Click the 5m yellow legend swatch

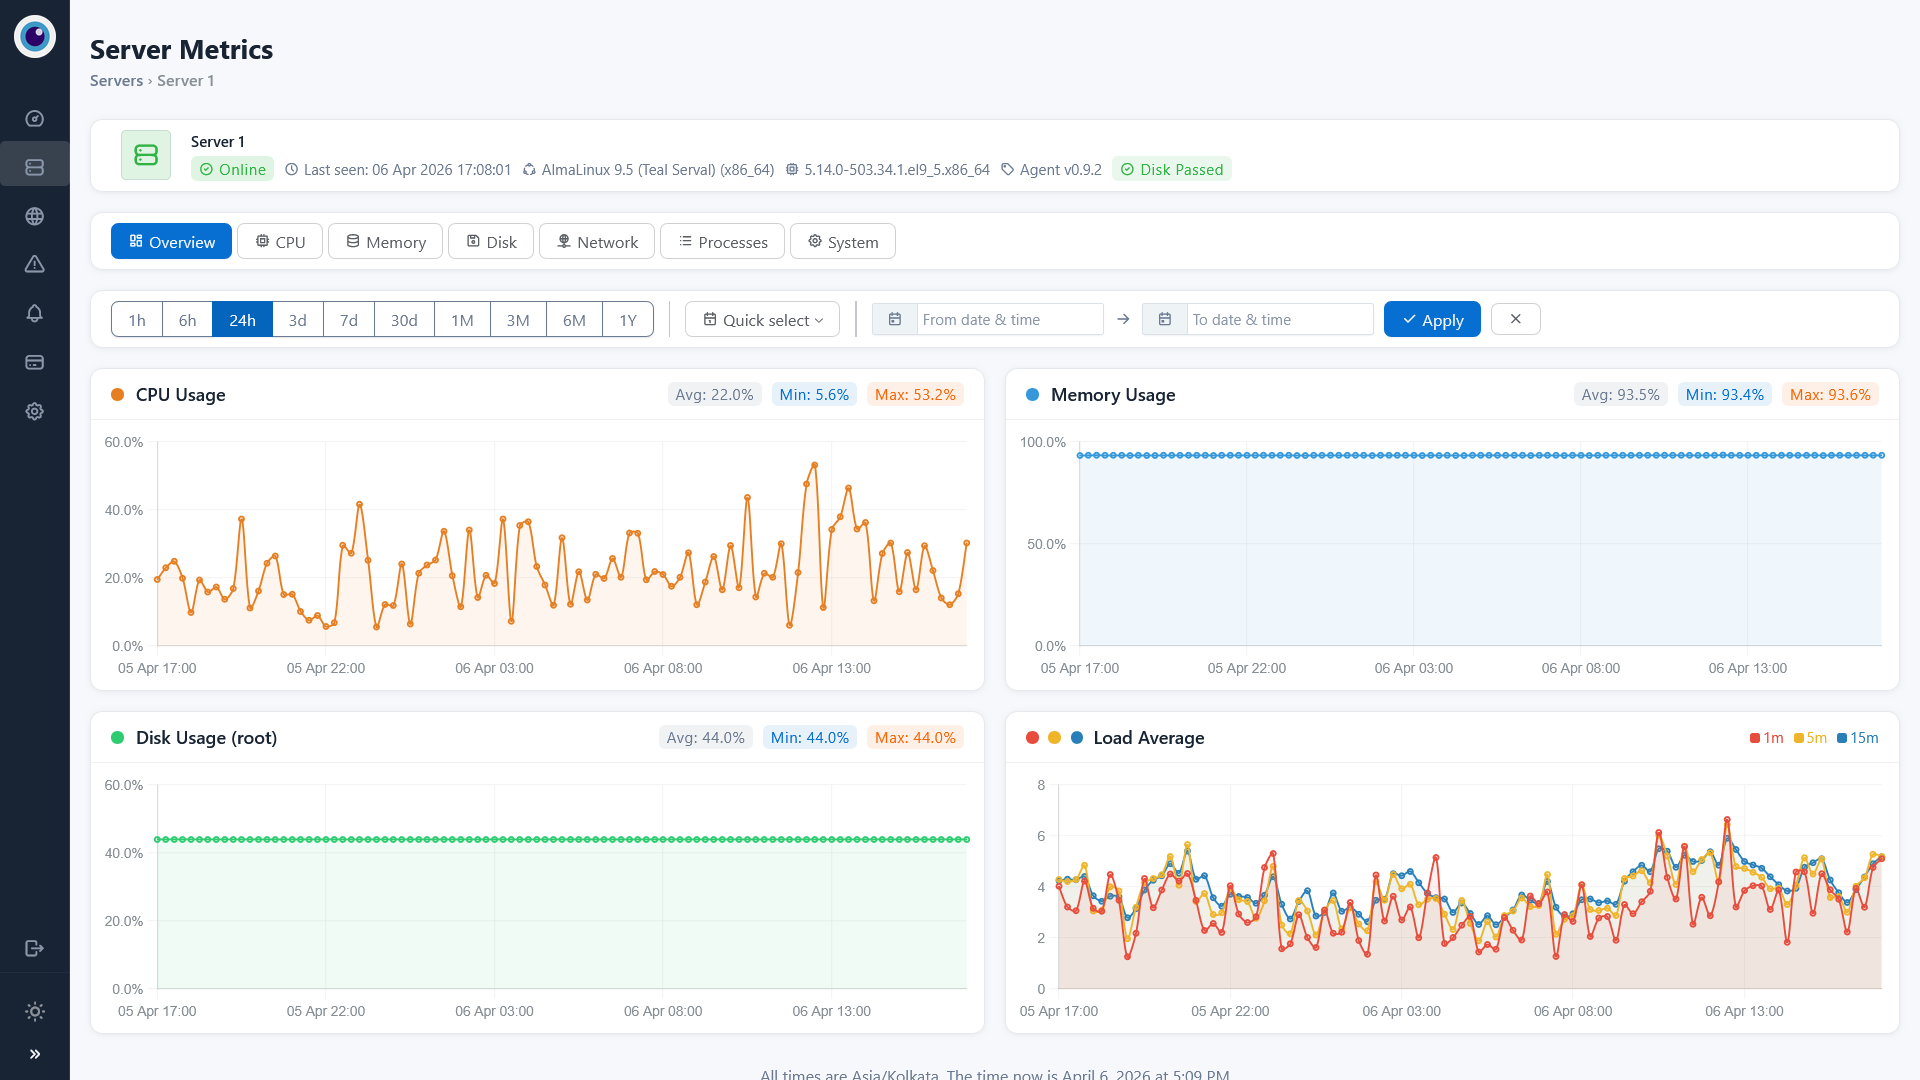pos(1799,739)
